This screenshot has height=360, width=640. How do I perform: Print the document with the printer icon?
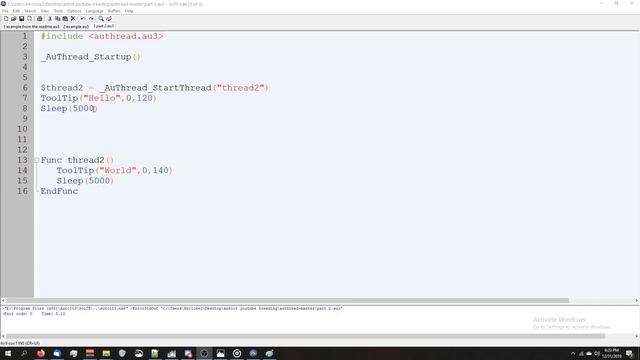pos(40,19)
